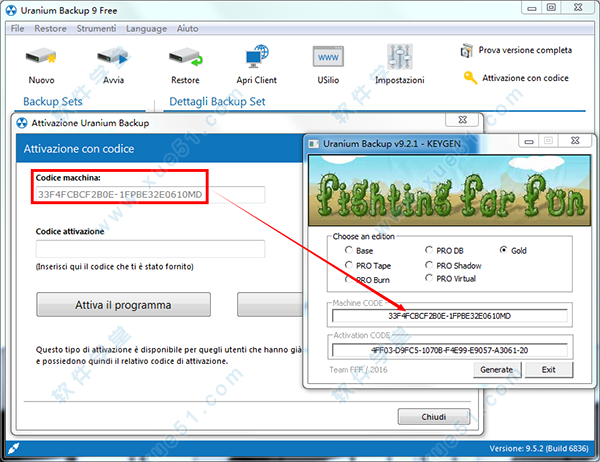
Task: Open the Restore toolbar icon
Action: pos(186,57)
